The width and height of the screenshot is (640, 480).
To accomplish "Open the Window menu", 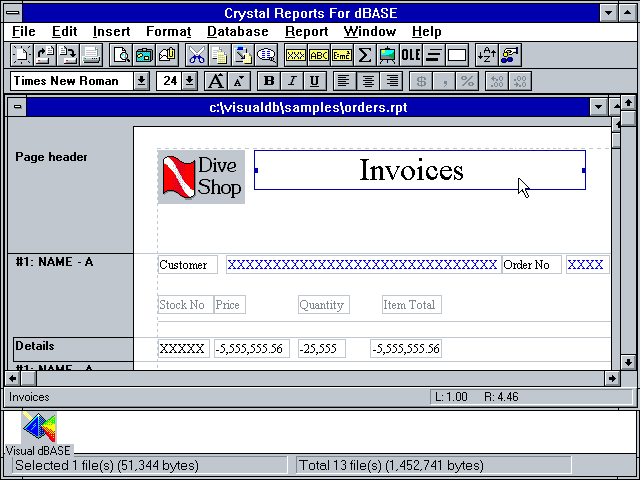I will pos(370,31).
